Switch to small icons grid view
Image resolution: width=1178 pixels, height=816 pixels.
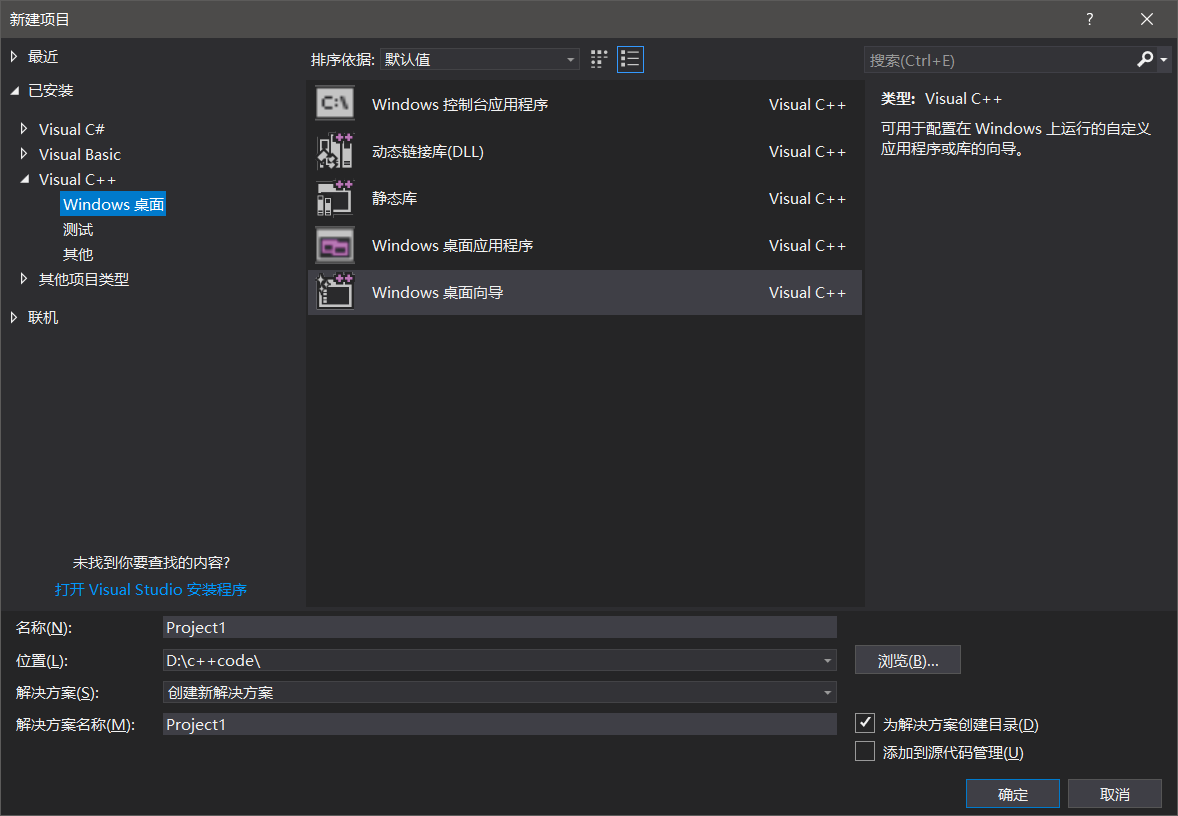tap(599, 59)
